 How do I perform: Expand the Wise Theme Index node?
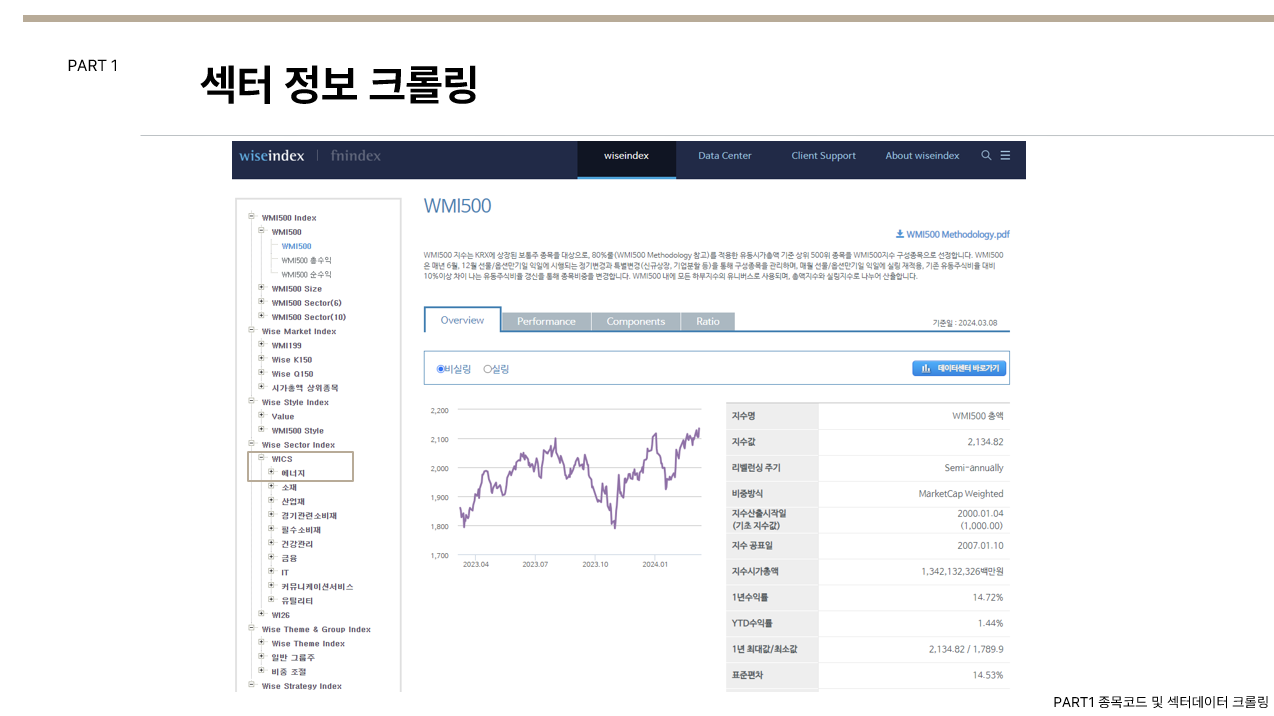(x=261, y=642)
